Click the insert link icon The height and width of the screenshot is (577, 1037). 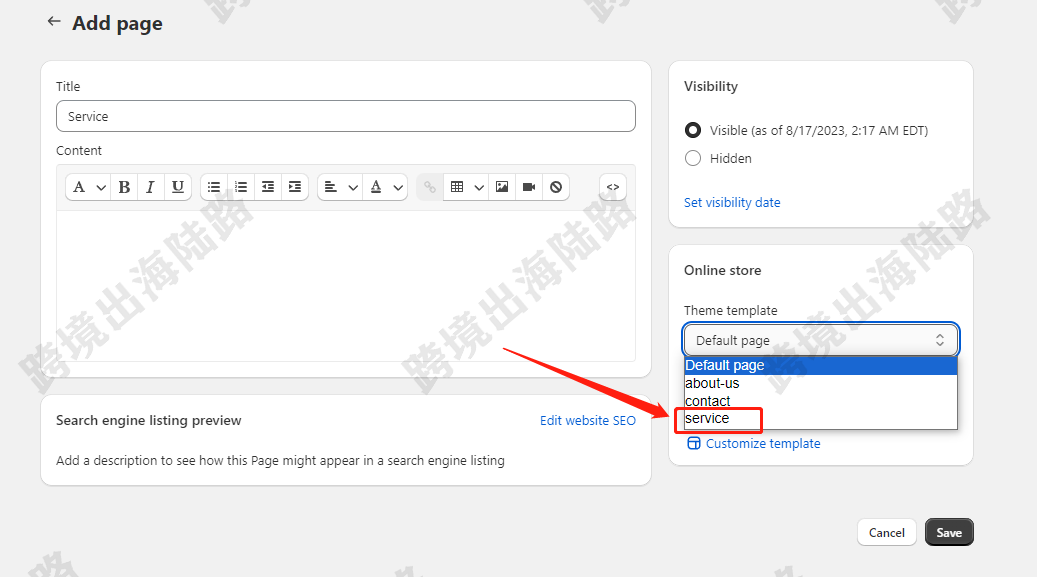(430, 187)
